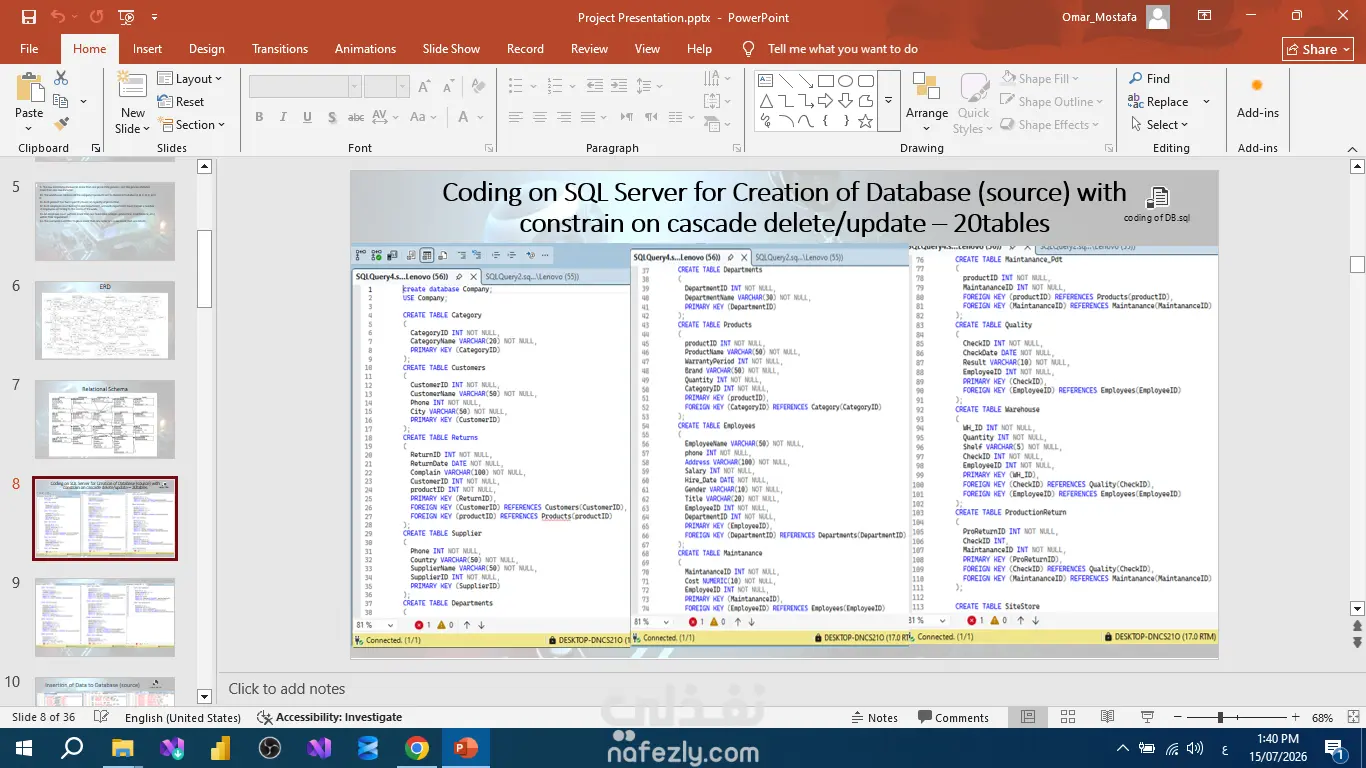Pick the Text Box shape in the shapes gallery
Screen dimensions: 1366x768
[766, 81]
